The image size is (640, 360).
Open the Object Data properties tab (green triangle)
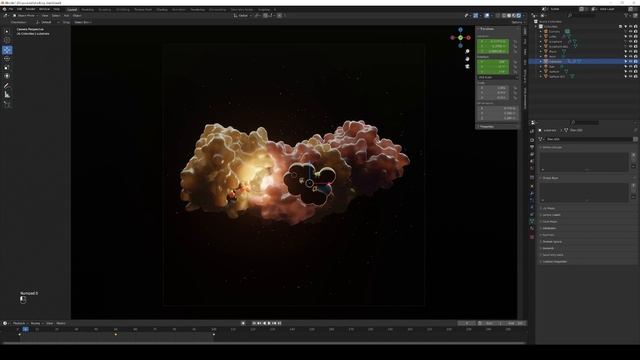532,221
